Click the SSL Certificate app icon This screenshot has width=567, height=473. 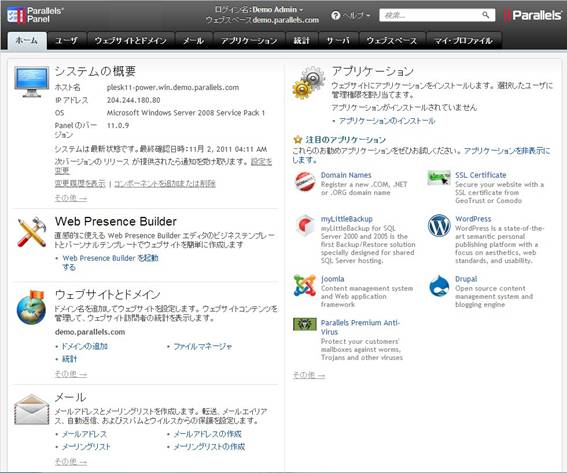click(439, 178)
